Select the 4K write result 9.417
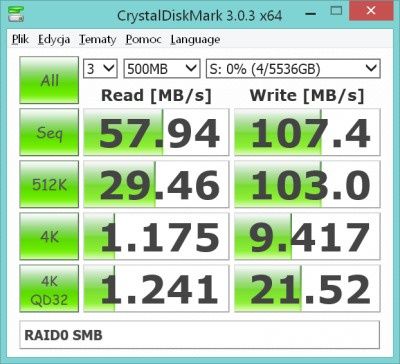The height and width of the screenshot is (364, 400). click(x=307, y=236)
